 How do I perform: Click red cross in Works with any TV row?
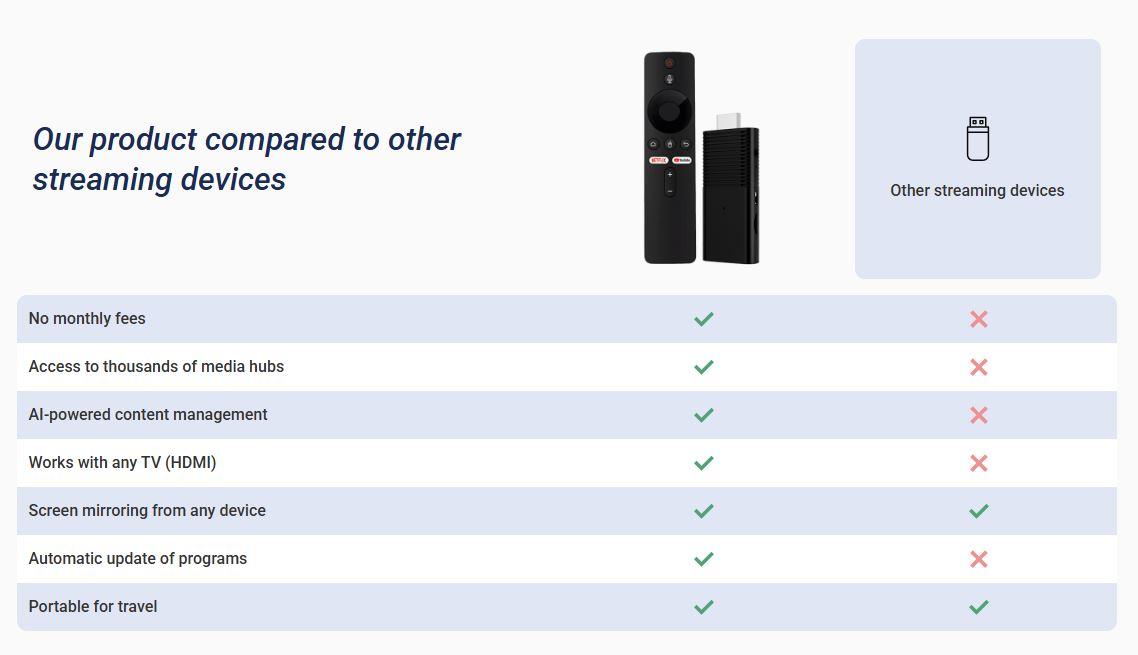(x=978, y=463)
